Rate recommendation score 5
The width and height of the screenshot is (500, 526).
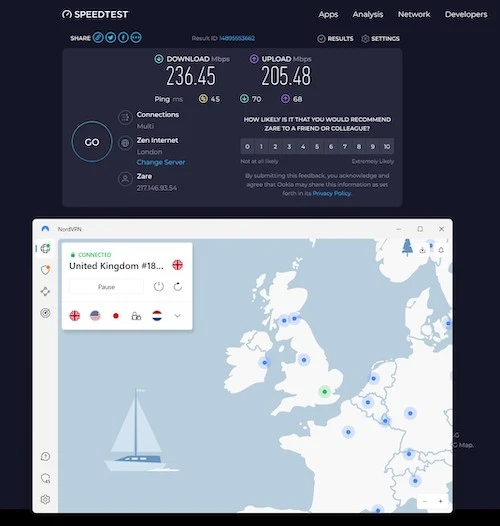(317, 147)
